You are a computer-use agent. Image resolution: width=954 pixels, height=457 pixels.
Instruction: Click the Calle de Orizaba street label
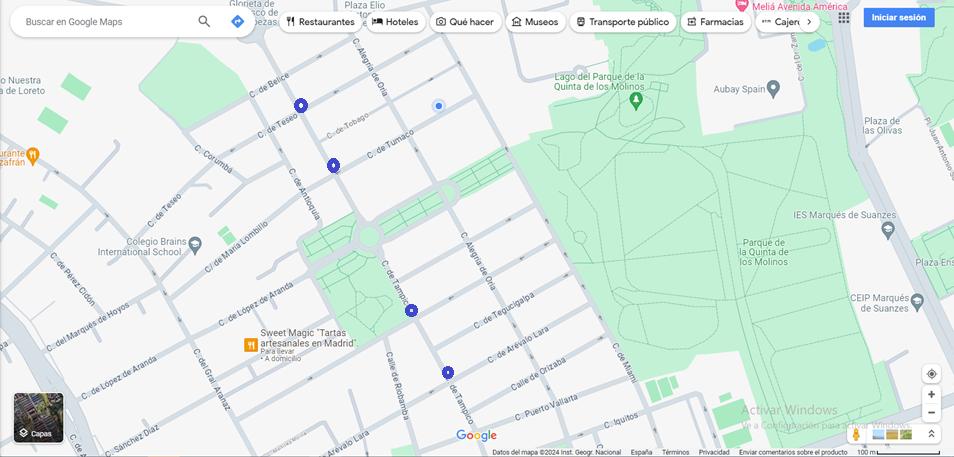tap(538, 374)
